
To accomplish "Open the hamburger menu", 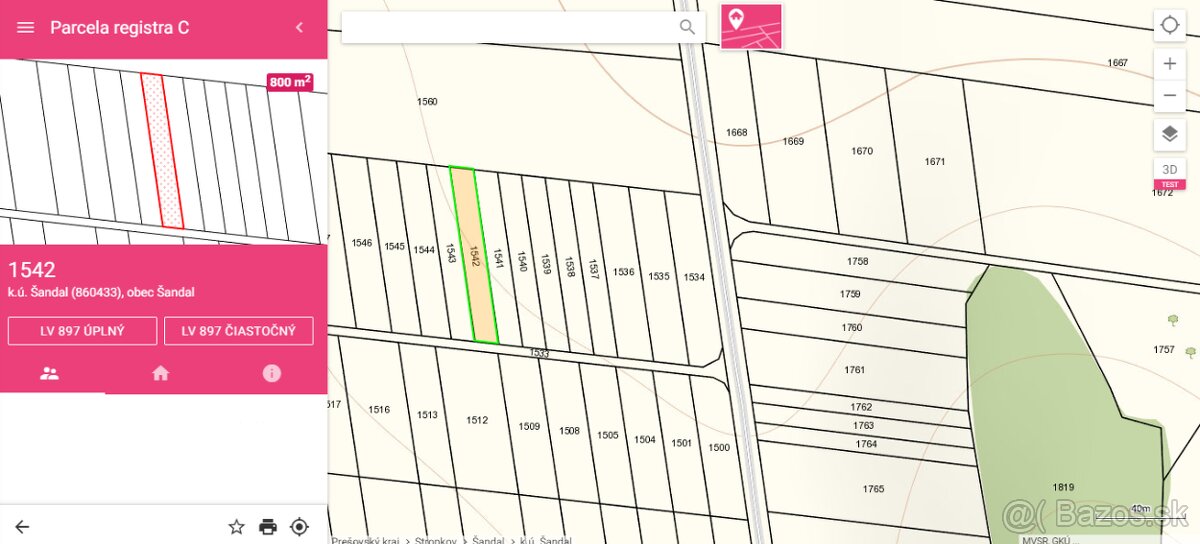I will [x=26, y=28].
